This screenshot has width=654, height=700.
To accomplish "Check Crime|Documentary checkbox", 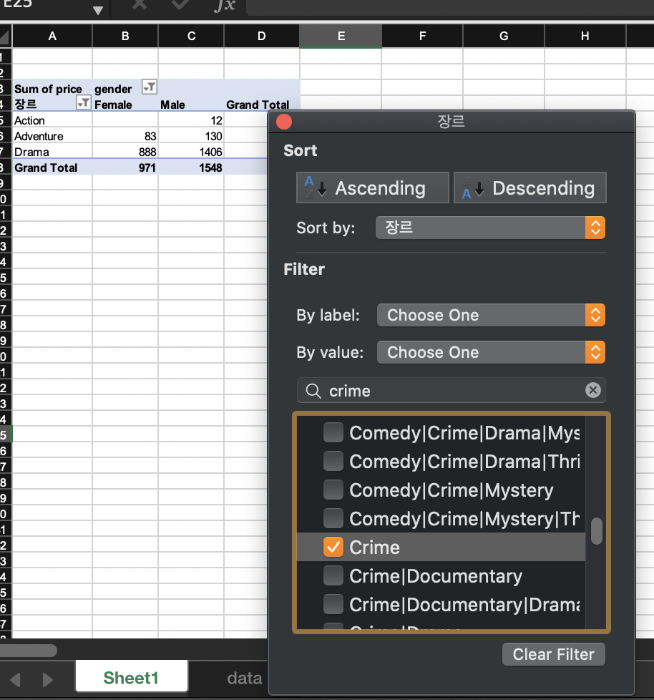I will [x=333, y=576].
